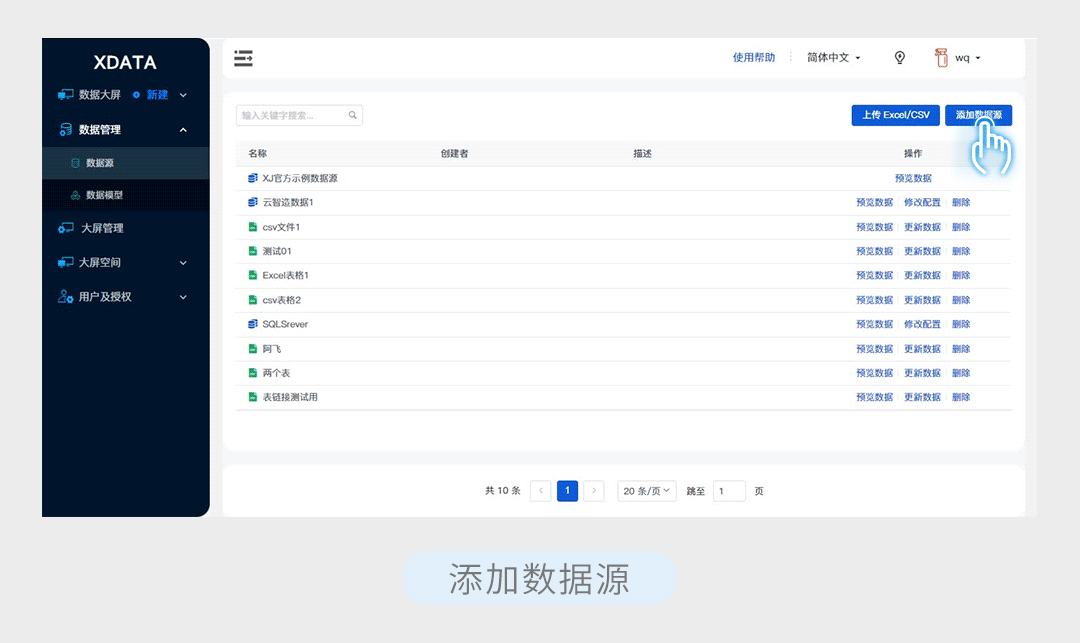Click the 大屏管理 monitor icon
The image size is (1080, 643).
coord(65,228)
